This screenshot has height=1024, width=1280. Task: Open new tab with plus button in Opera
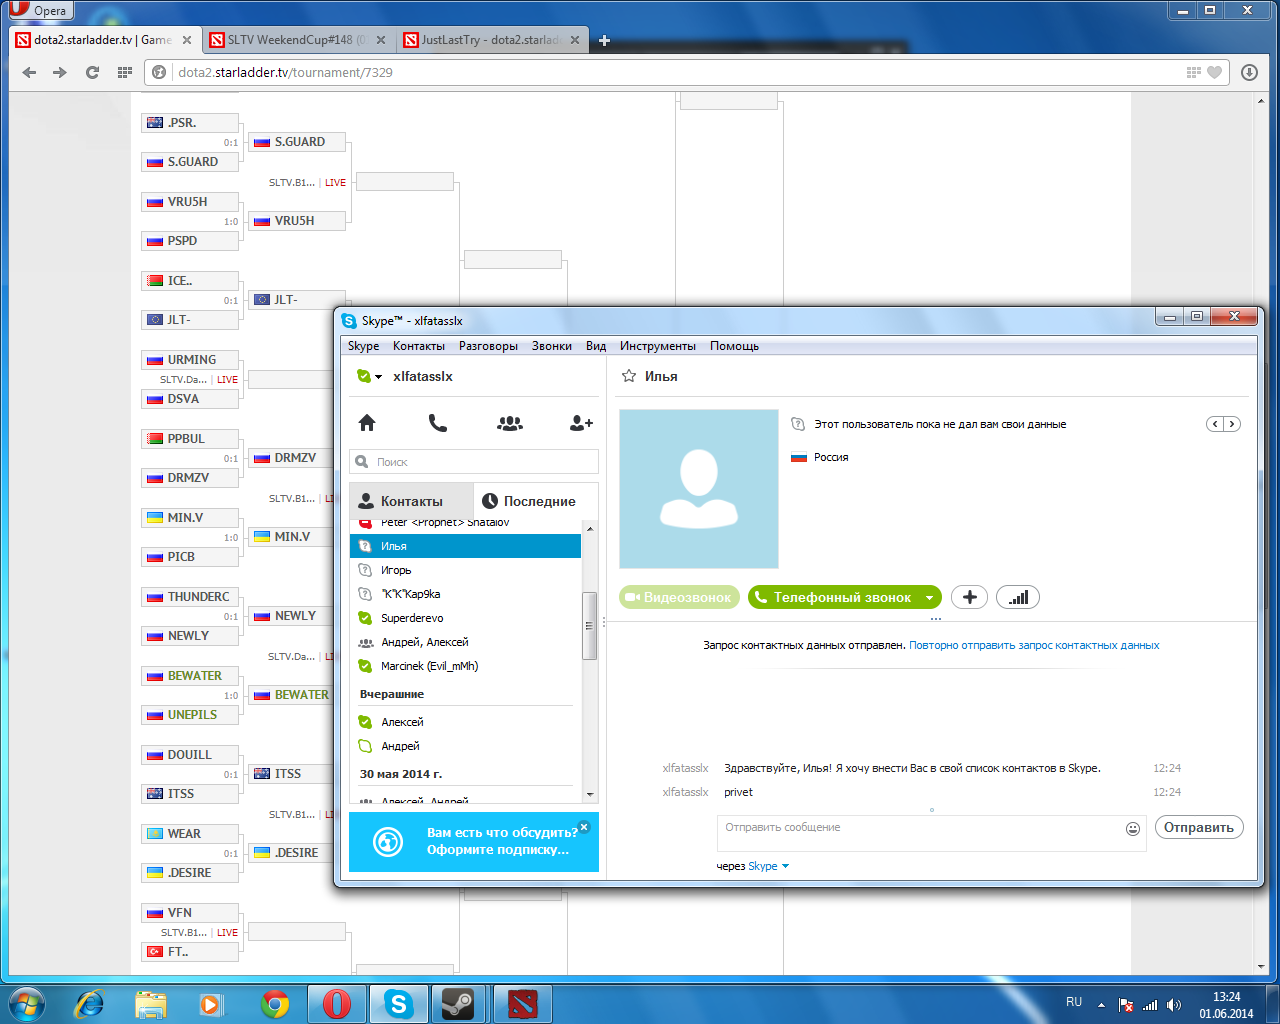click(x=604, y=40)
